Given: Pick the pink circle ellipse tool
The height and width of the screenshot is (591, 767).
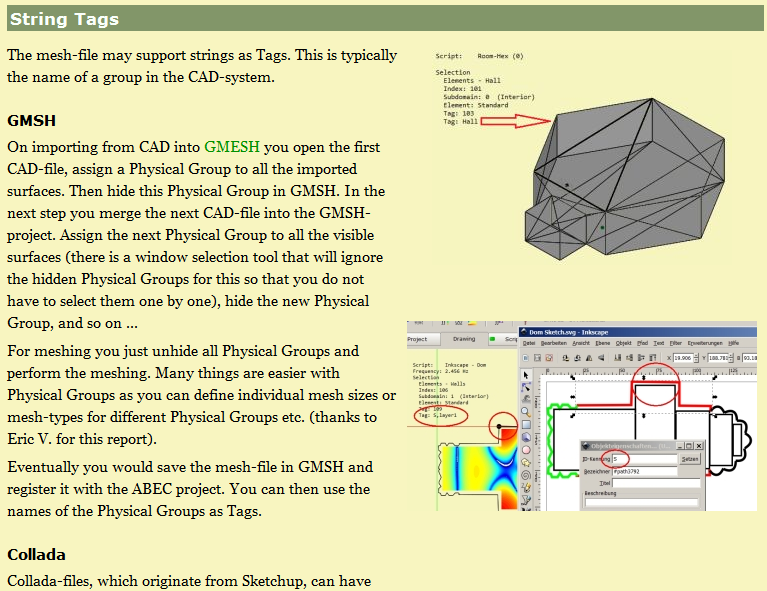Looking at the screenshot, I should [x=526, y=449].
